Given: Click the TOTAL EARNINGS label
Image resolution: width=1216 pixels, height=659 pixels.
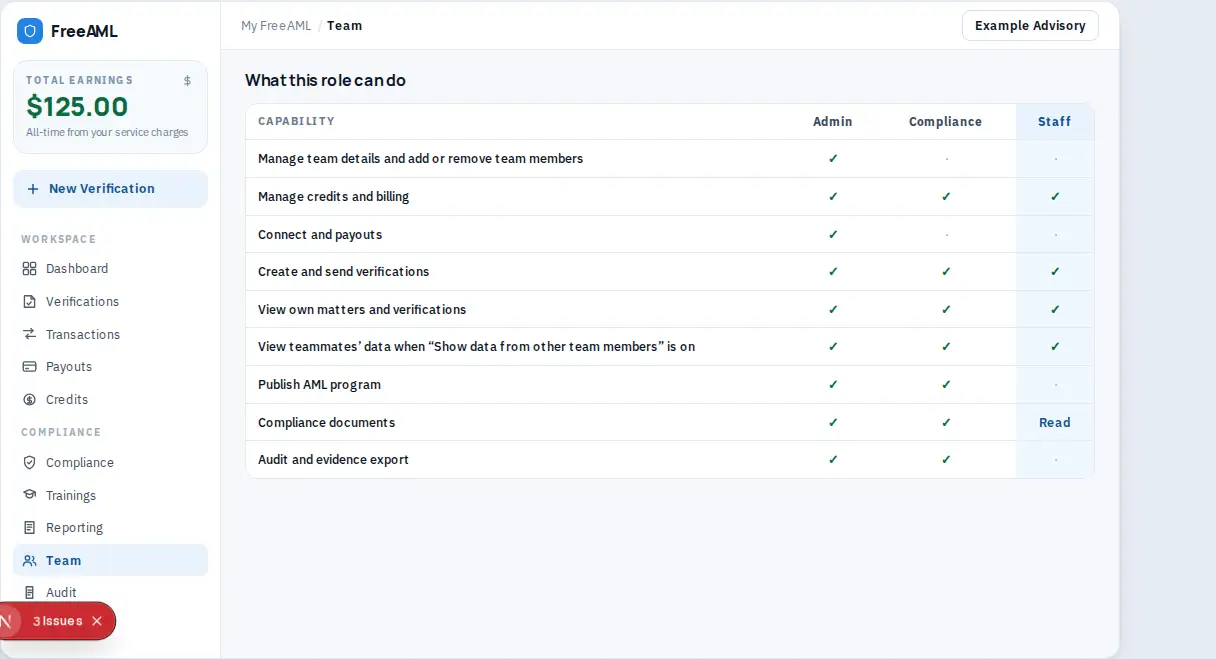Looking at the screenshot, I should click(x=79, y=81).
